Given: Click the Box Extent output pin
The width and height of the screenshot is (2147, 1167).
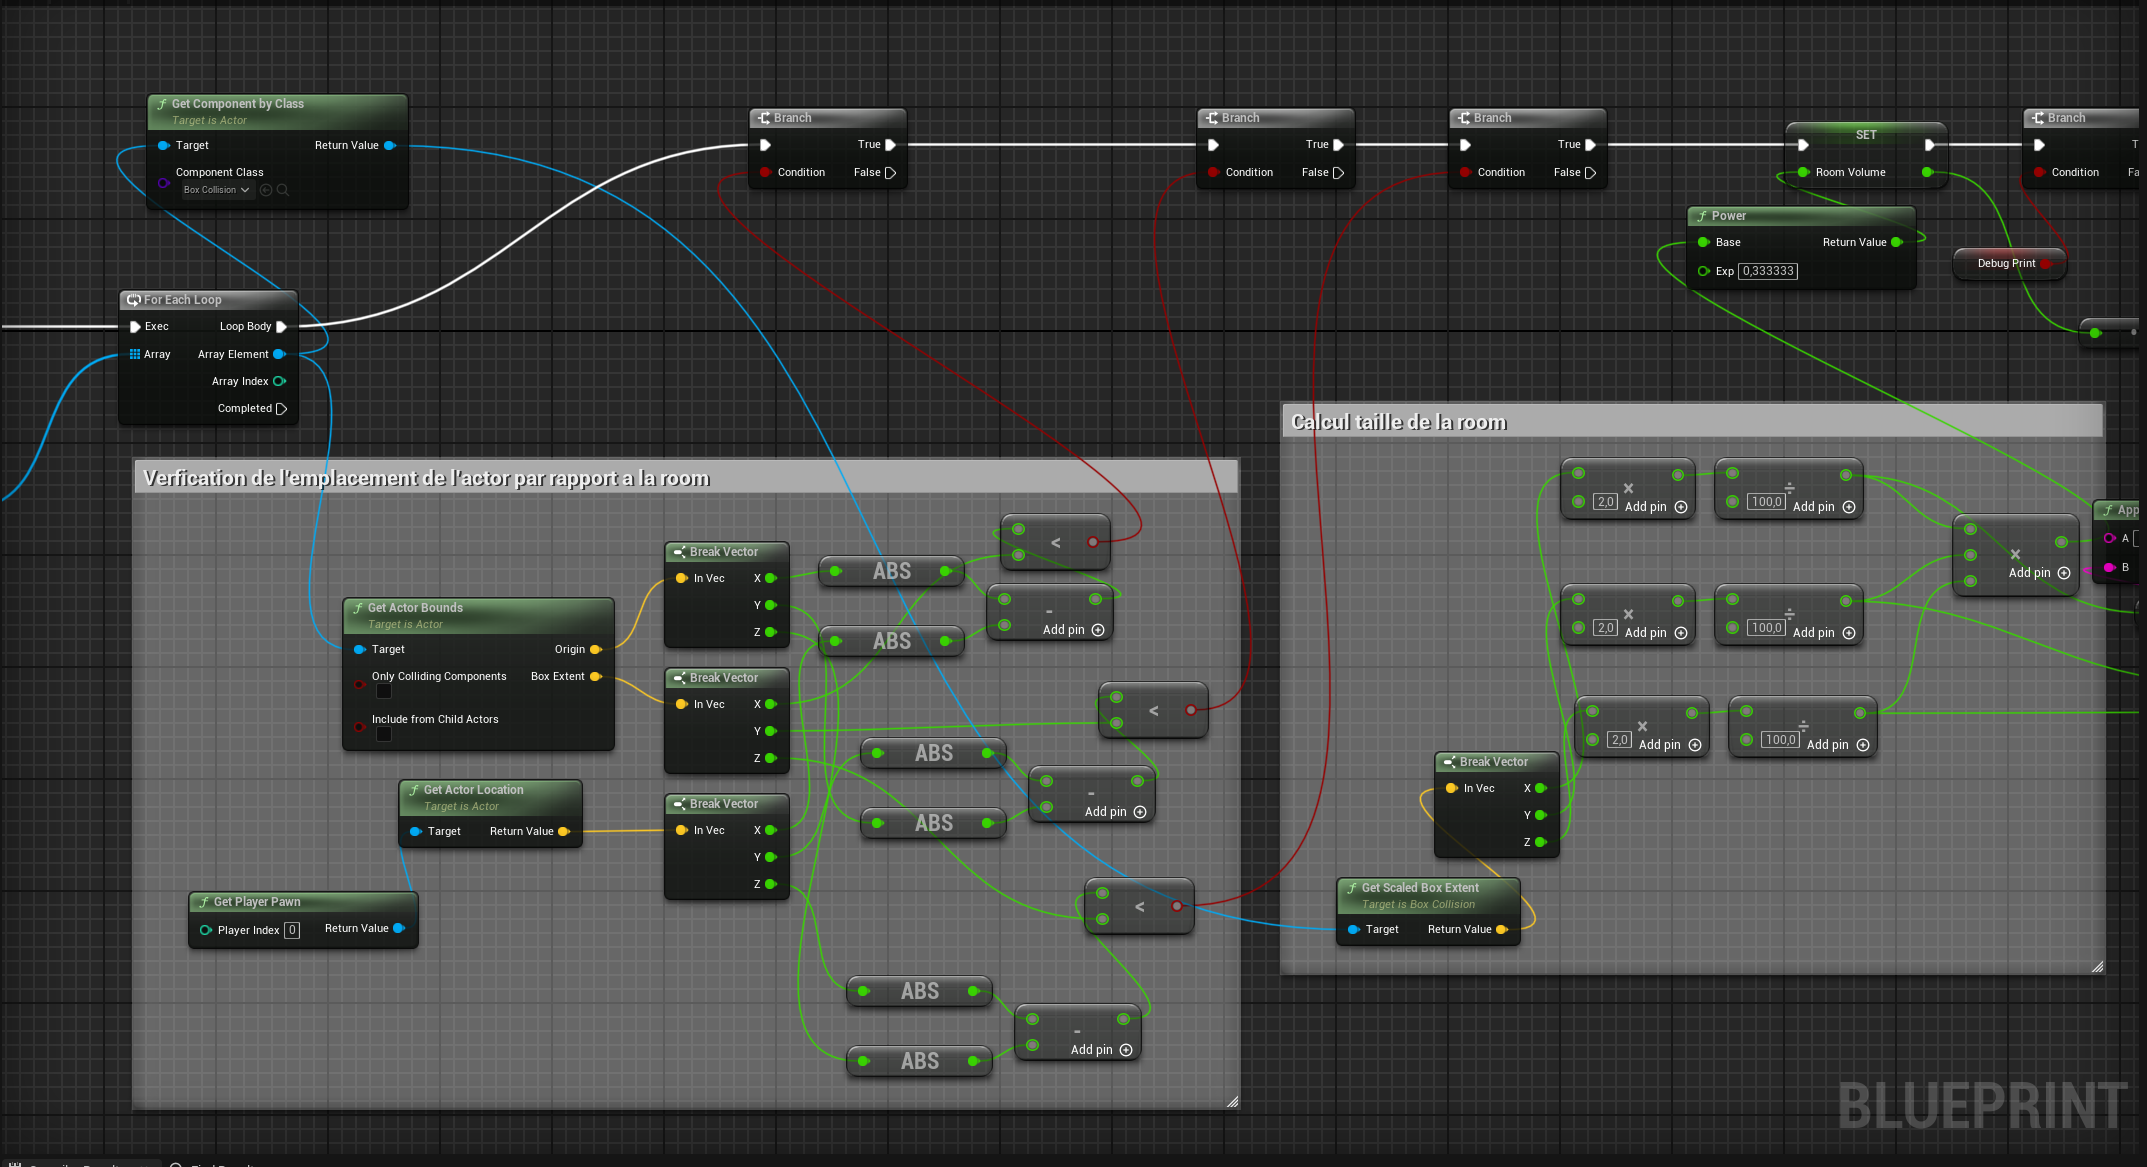Looking at the screenshot, I should [x=595, y=676].
